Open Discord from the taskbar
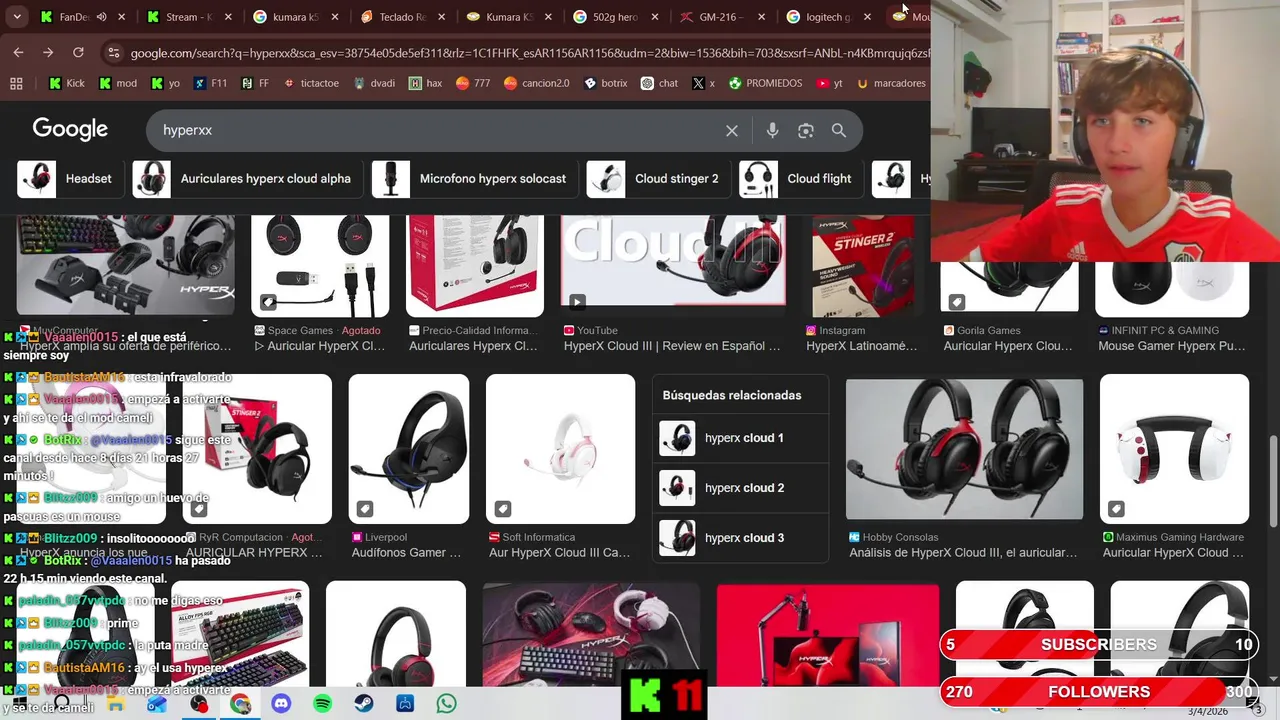Screen dimensions: 1280x720 281,704
